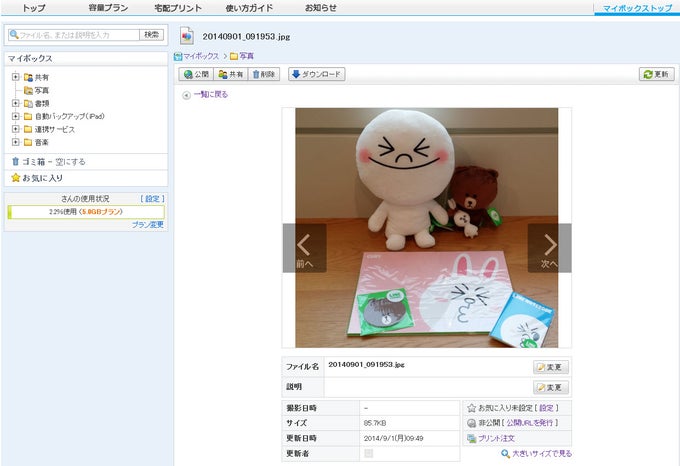680x466 pixels.
Task: Open the 使い方ガイド tab
Action: point(249,8)
